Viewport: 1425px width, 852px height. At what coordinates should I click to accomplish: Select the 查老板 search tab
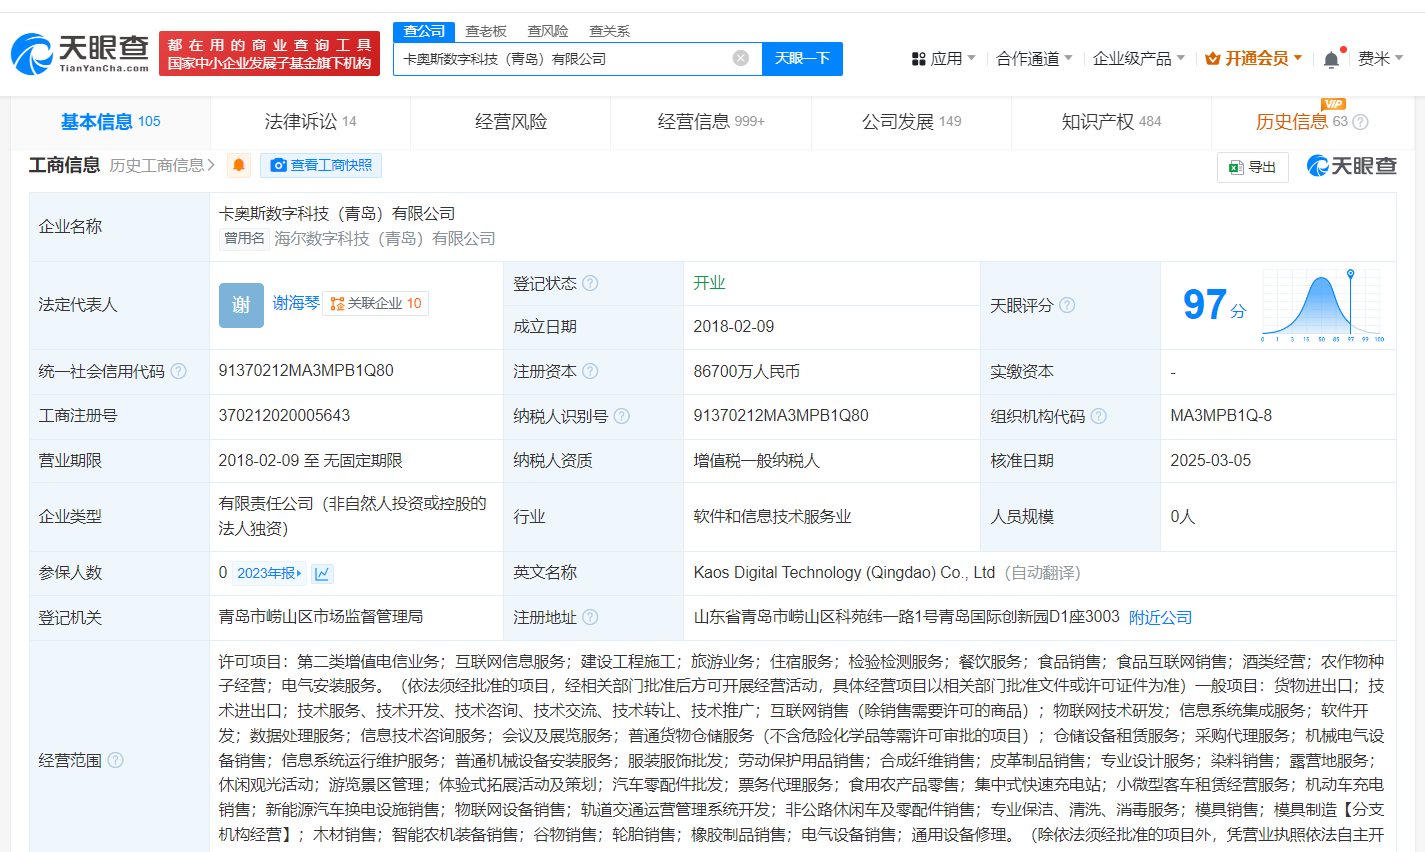click(486, 31)
